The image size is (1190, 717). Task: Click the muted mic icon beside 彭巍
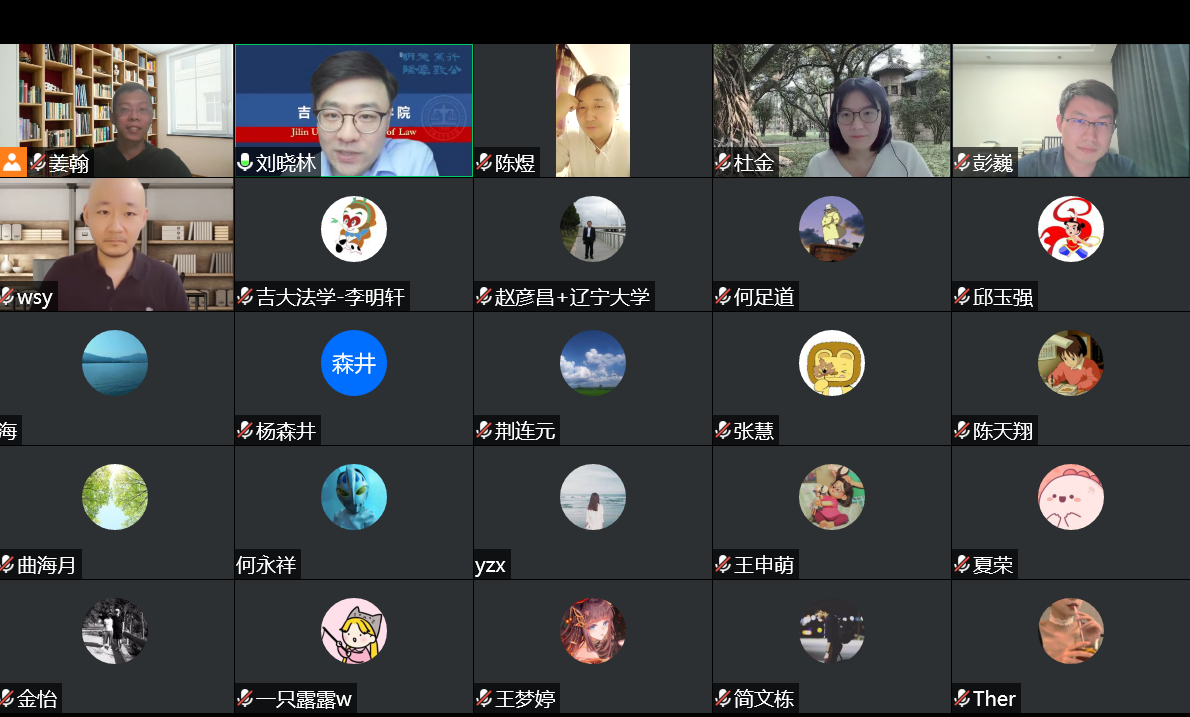tap(962, 163)
